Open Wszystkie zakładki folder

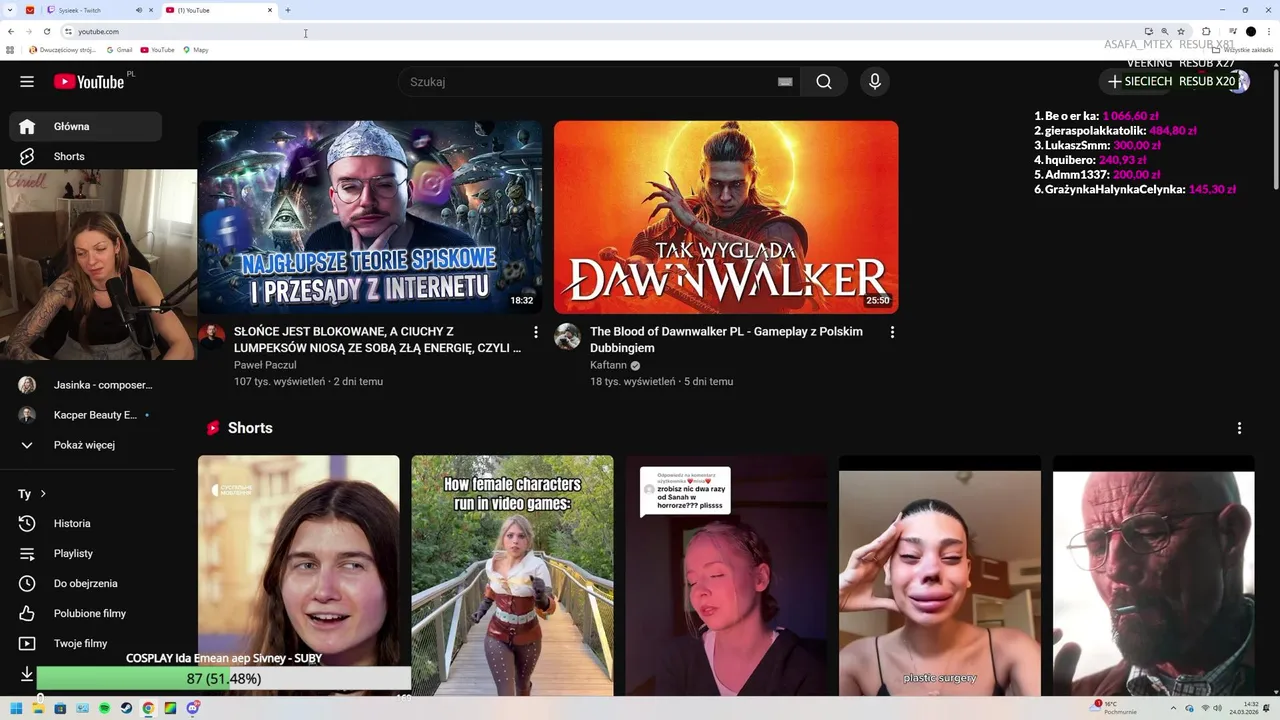[x=1243, y=49]
